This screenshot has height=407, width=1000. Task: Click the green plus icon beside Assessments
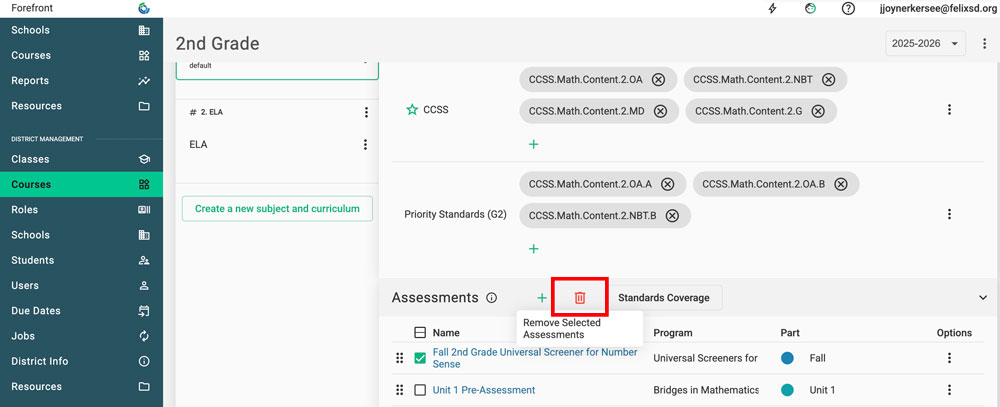(541, 298)
